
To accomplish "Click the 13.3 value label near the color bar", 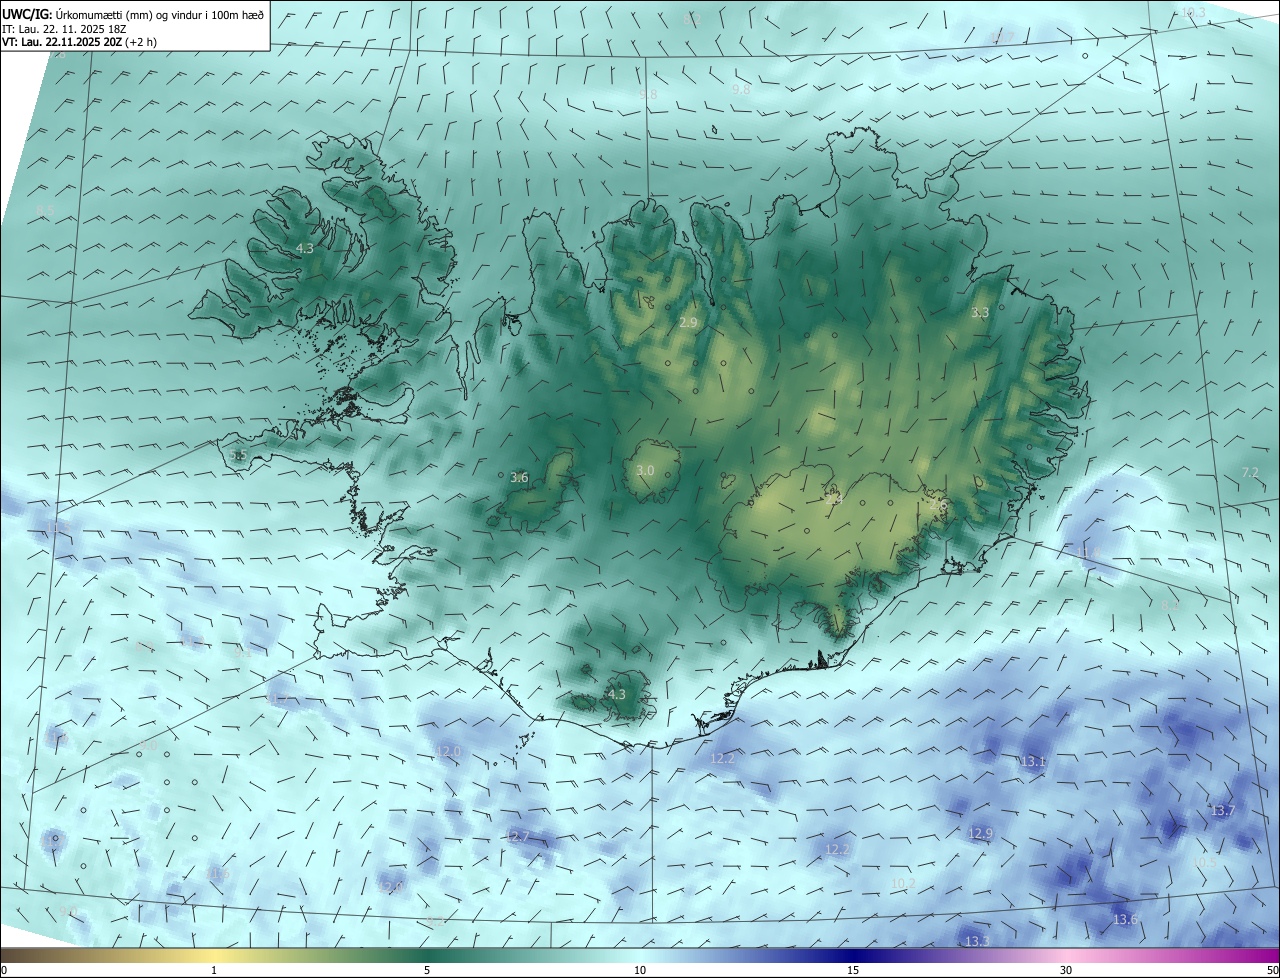I will 977,941.
